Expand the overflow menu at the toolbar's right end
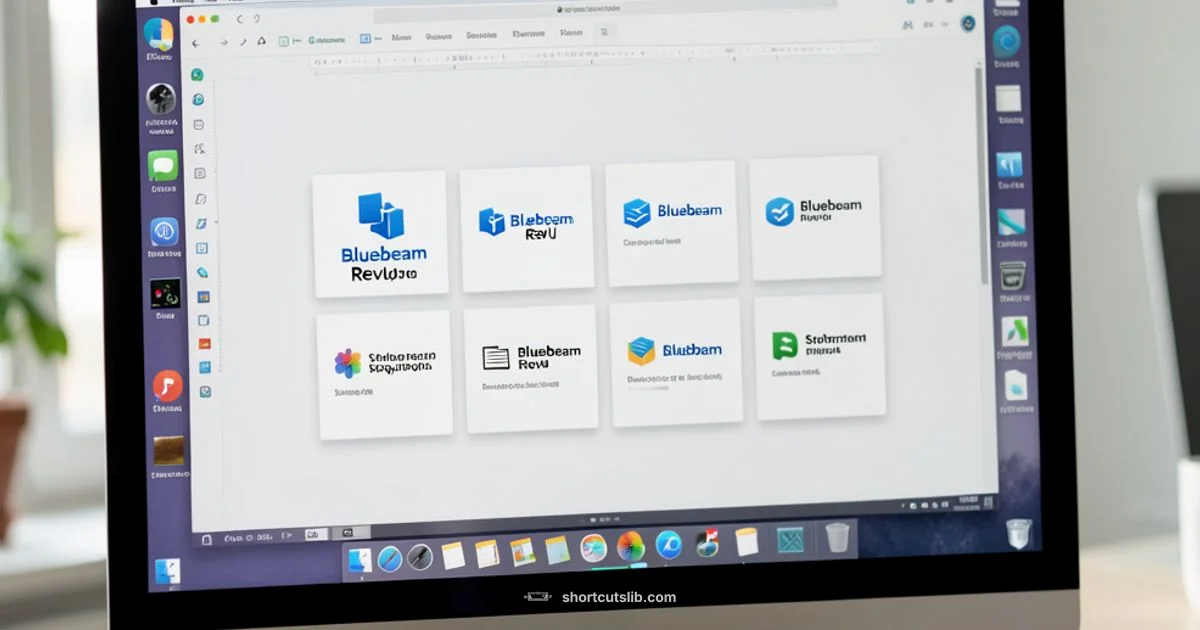The height and width of the screenshot is (630, 1200). (604, 32)
